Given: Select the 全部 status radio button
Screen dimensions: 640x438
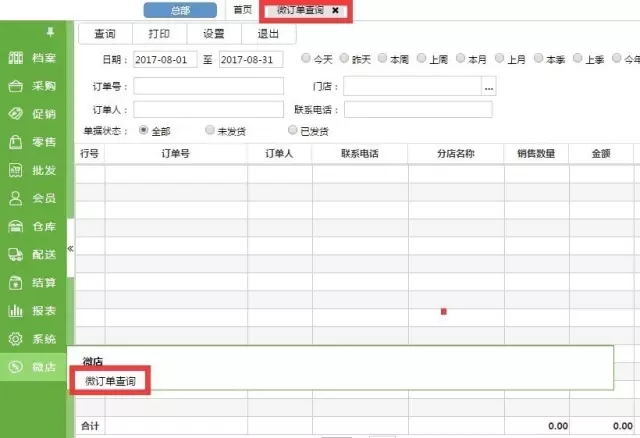Looking at the screenshot, I should (143, 130).
